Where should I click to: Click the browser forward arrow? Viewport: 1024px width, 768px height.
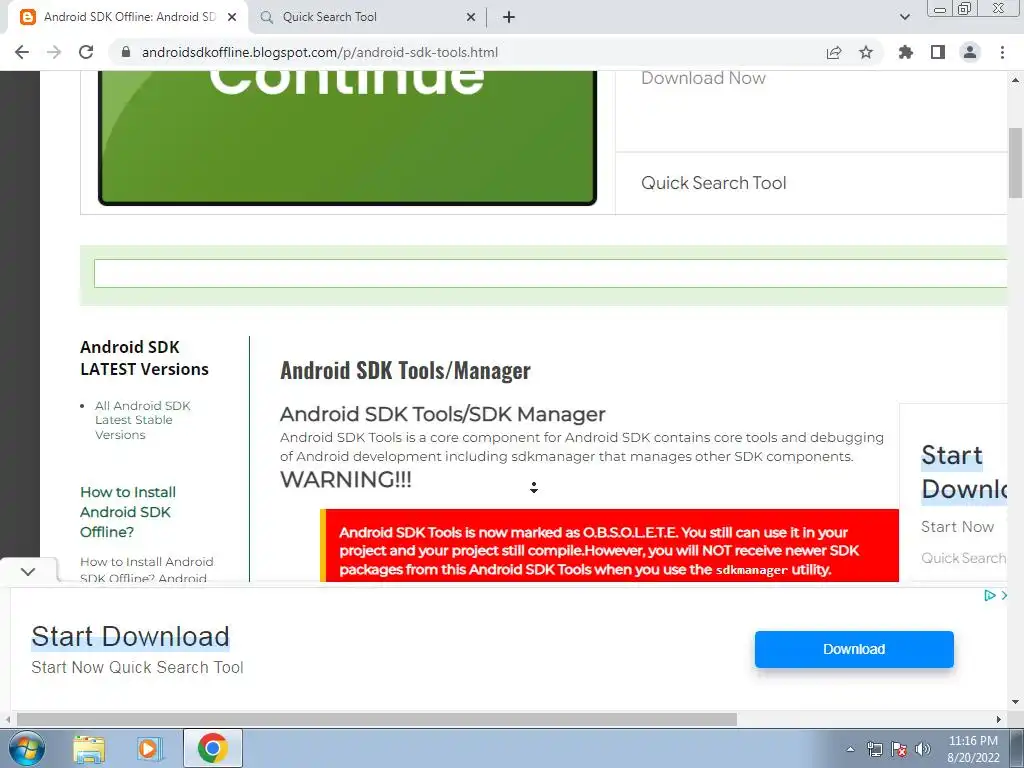point(54,52)
